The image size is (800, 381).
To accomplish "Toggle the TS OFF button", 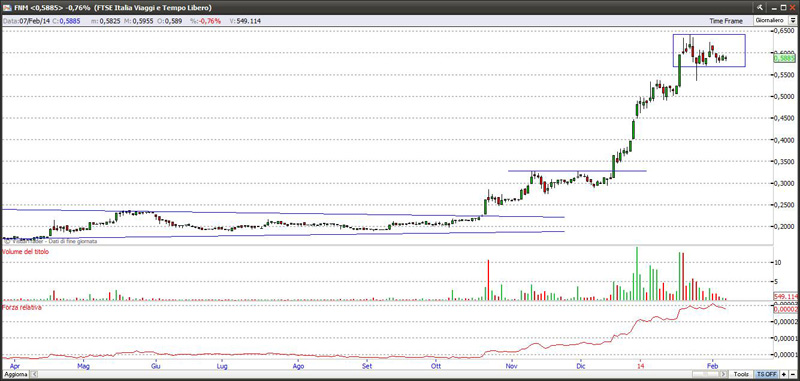I will 766,374.
